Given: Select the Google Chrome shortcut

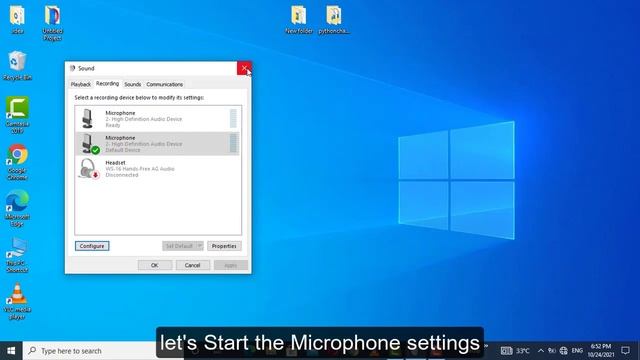Looking at the screenshot, I should (17, 162).
